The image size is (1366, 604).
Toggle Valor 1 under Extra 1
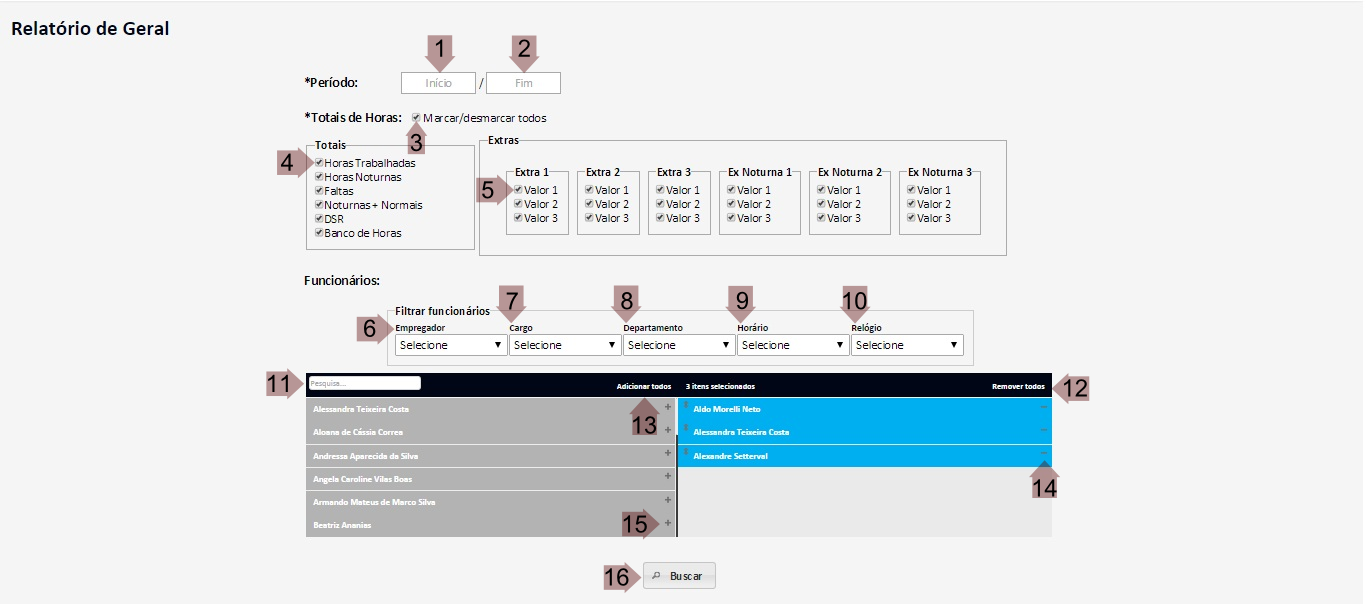[518, 190]
